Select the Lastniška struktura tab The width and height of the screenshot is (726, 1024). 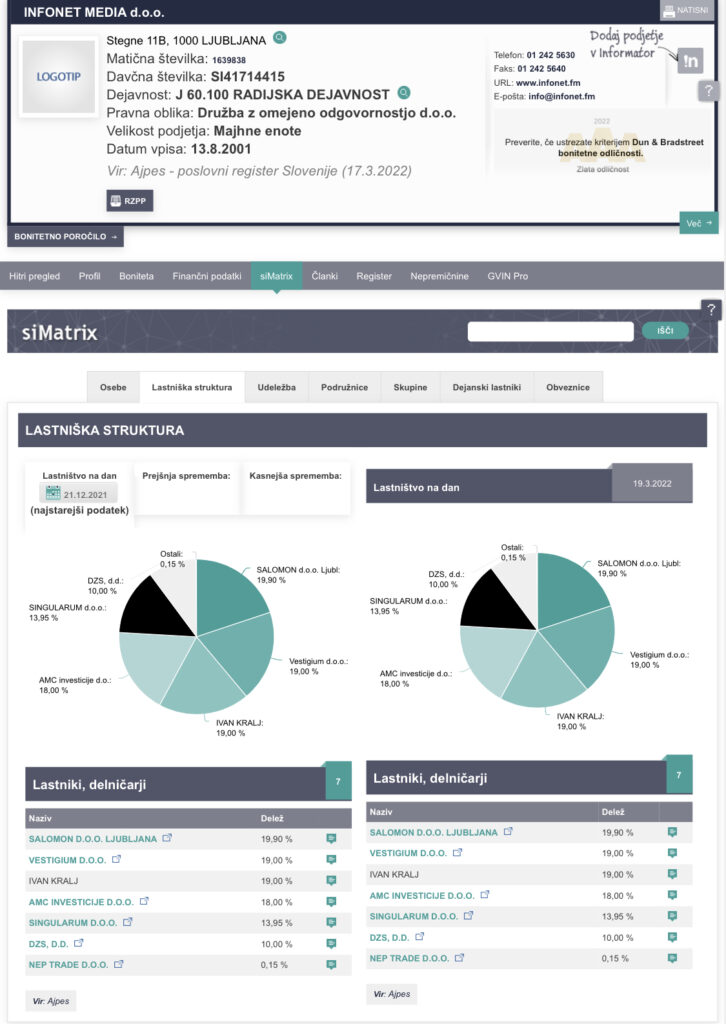[192, 387]
